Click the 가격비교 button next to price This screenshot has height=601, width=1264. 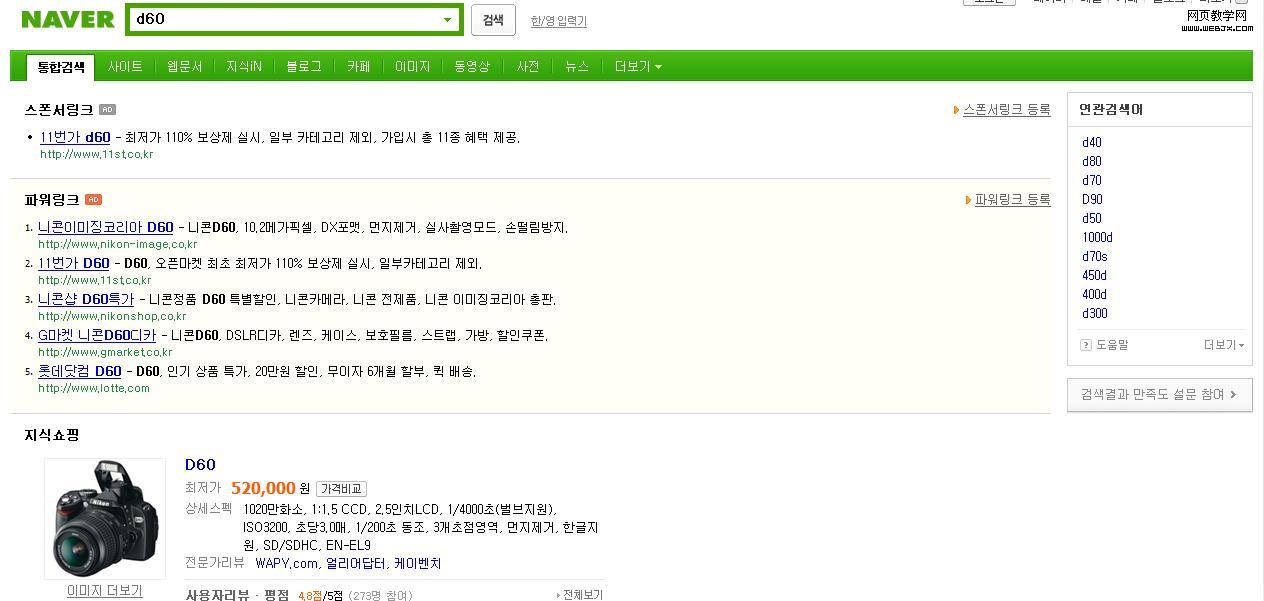click(x=341, y=489)
